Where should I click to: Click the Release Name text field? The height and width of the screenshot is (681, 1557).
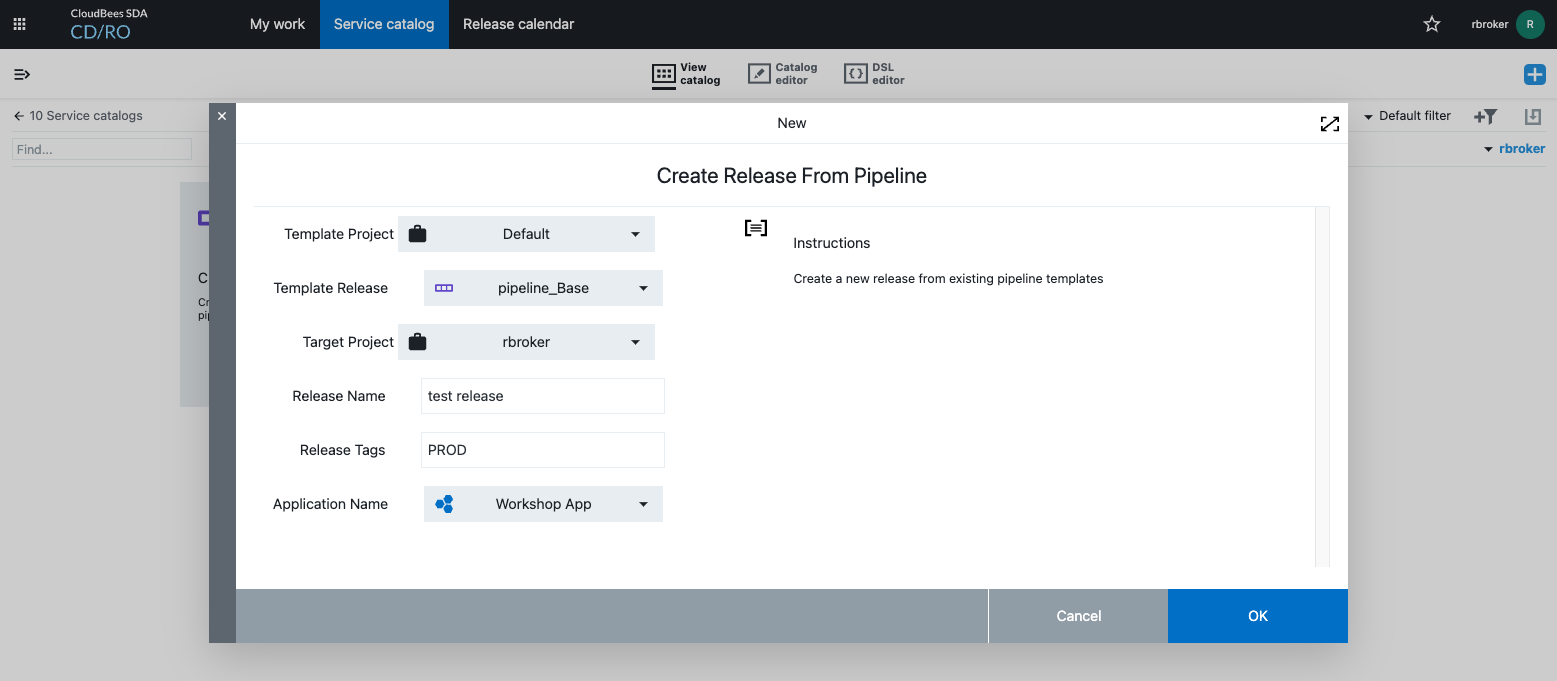tap(543, 396)
